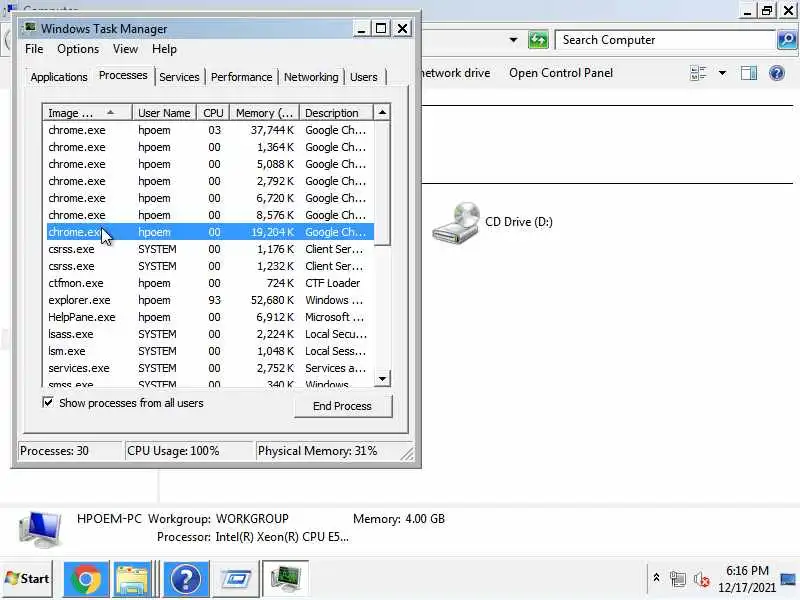Click the 52,680 K memory value

tap(272, 300)
